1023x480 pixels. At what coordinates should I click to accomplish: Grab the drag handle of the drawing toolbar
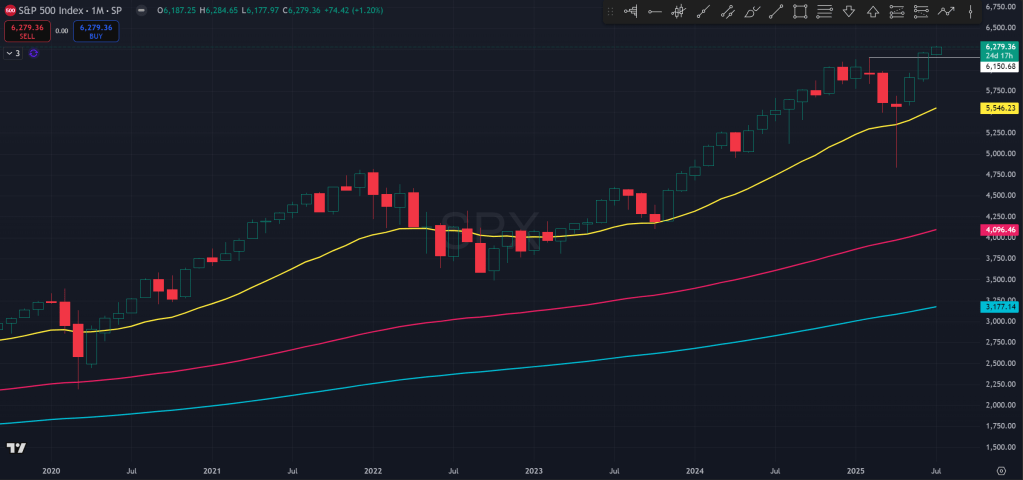(612, 12)
